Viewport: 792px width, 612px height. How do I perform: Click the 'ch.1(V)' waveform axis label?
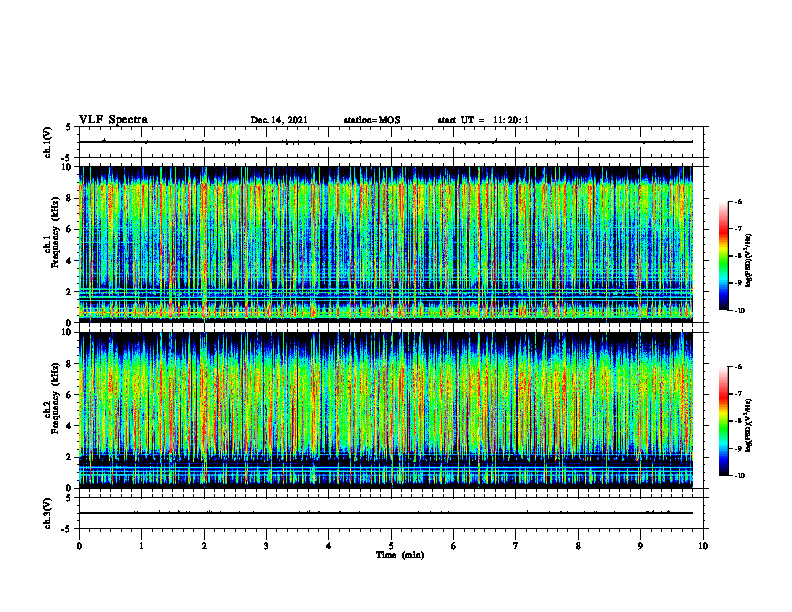point(47,142)
